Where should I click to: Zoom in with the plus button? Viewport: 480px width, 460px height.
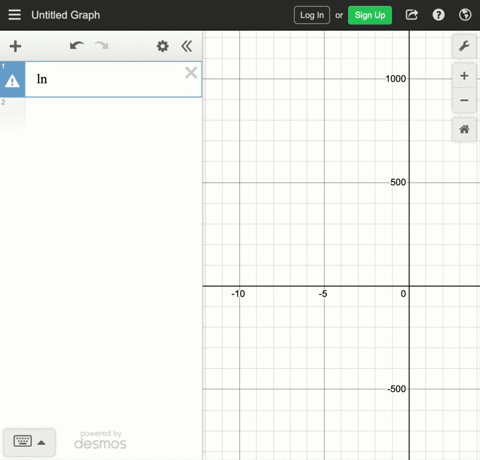(464, 76)
